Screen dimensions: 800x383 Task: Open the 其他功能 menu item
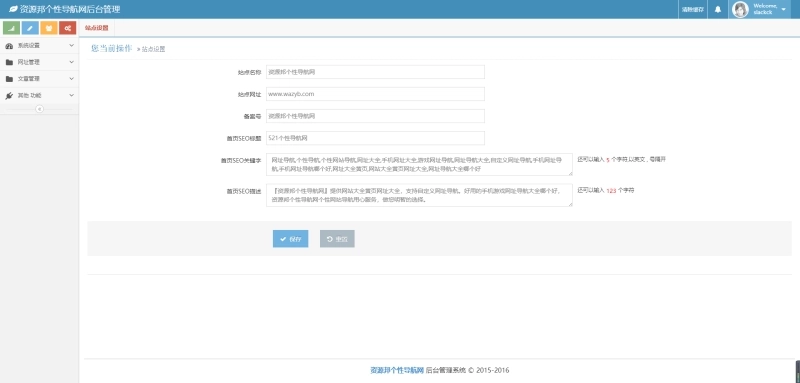tap(39, 95)
